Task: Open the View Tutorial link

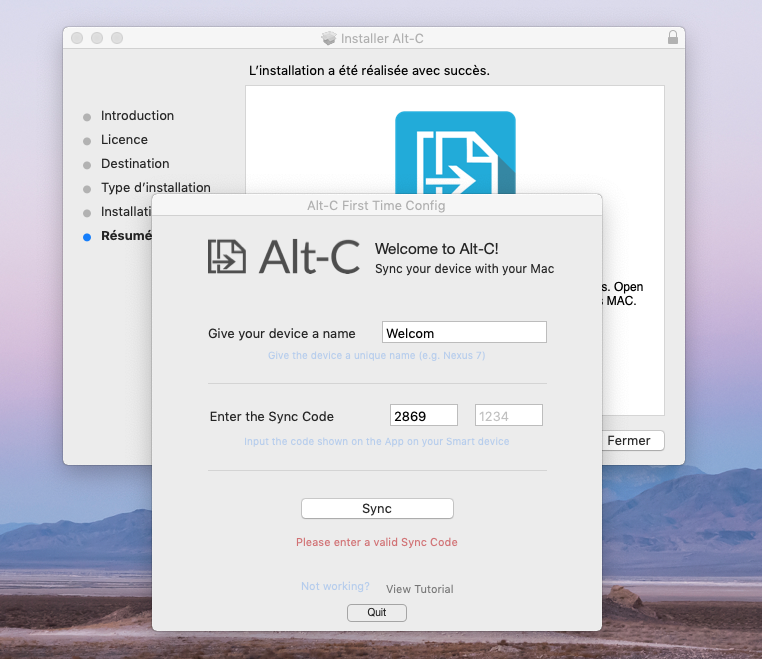Action: click(x=419, y=589)
